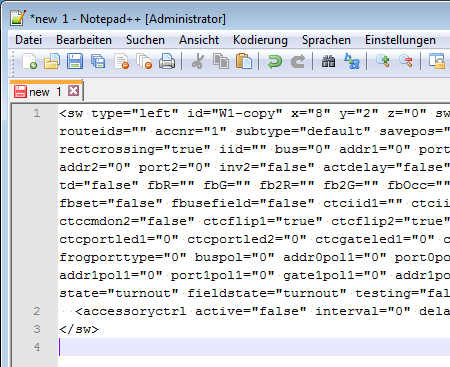Close the new 1 tab

(x=73, y=91)
